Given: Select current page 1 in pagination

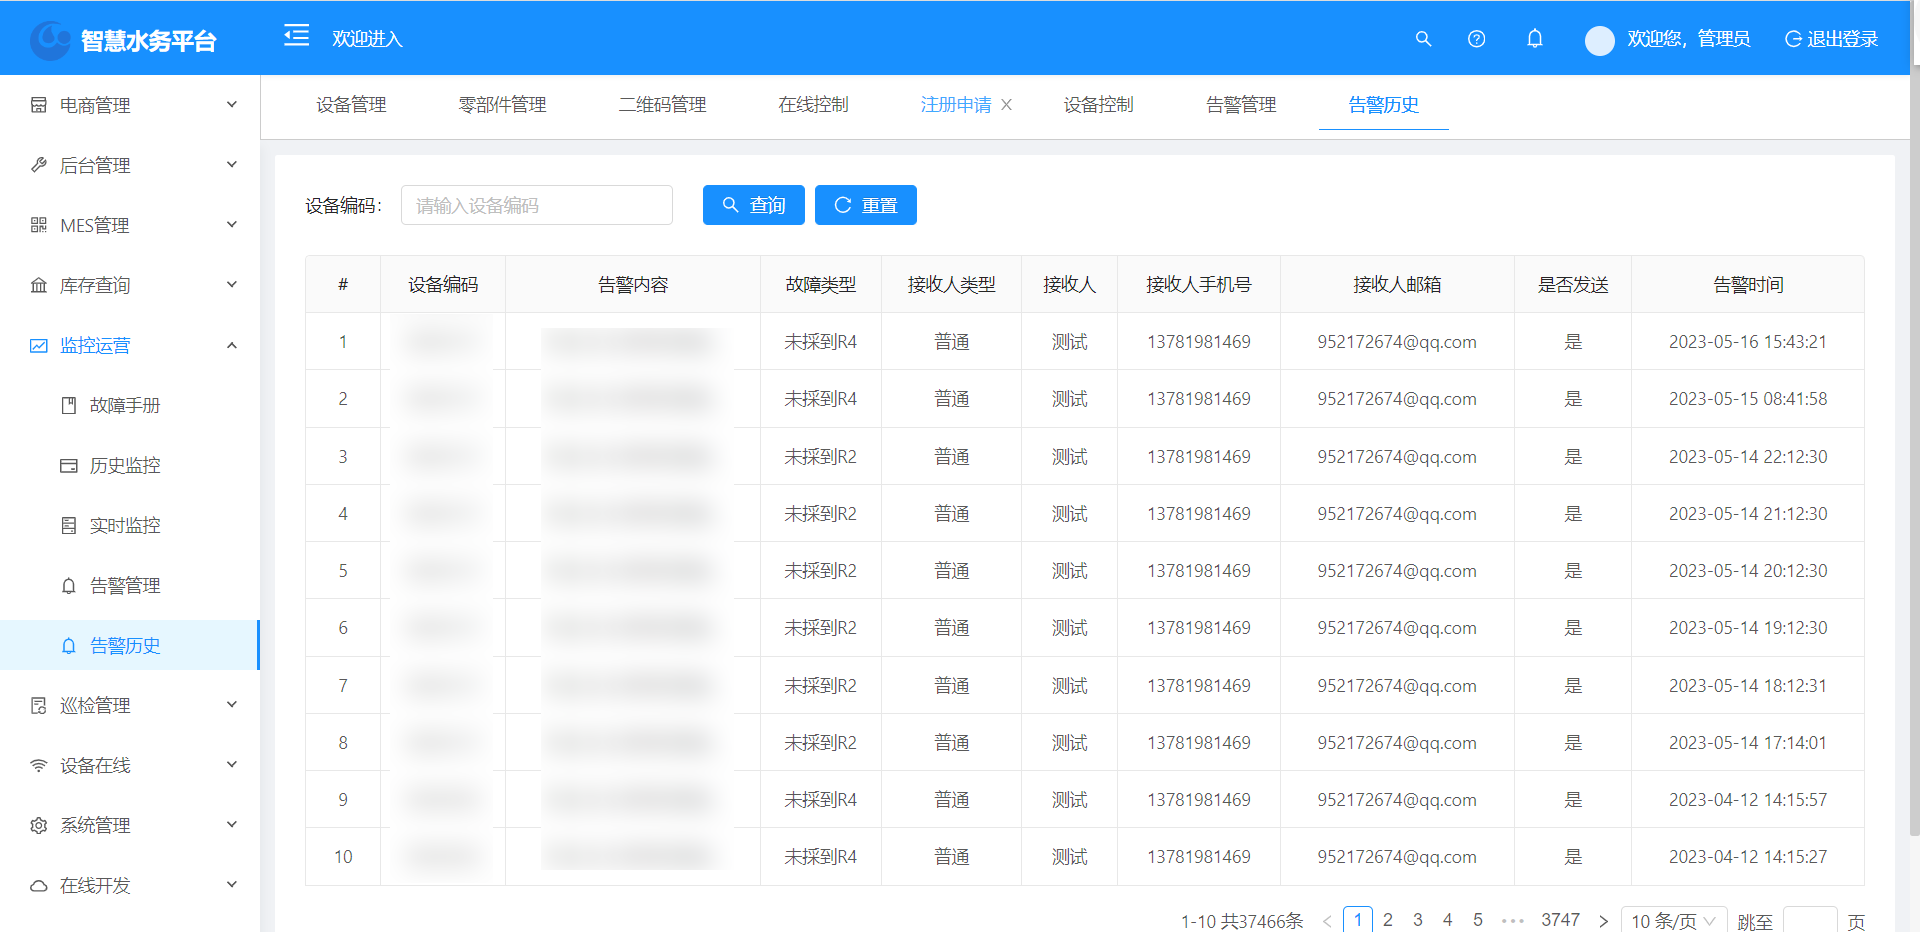Looking at the screenshot, I should pos(1358,920).
